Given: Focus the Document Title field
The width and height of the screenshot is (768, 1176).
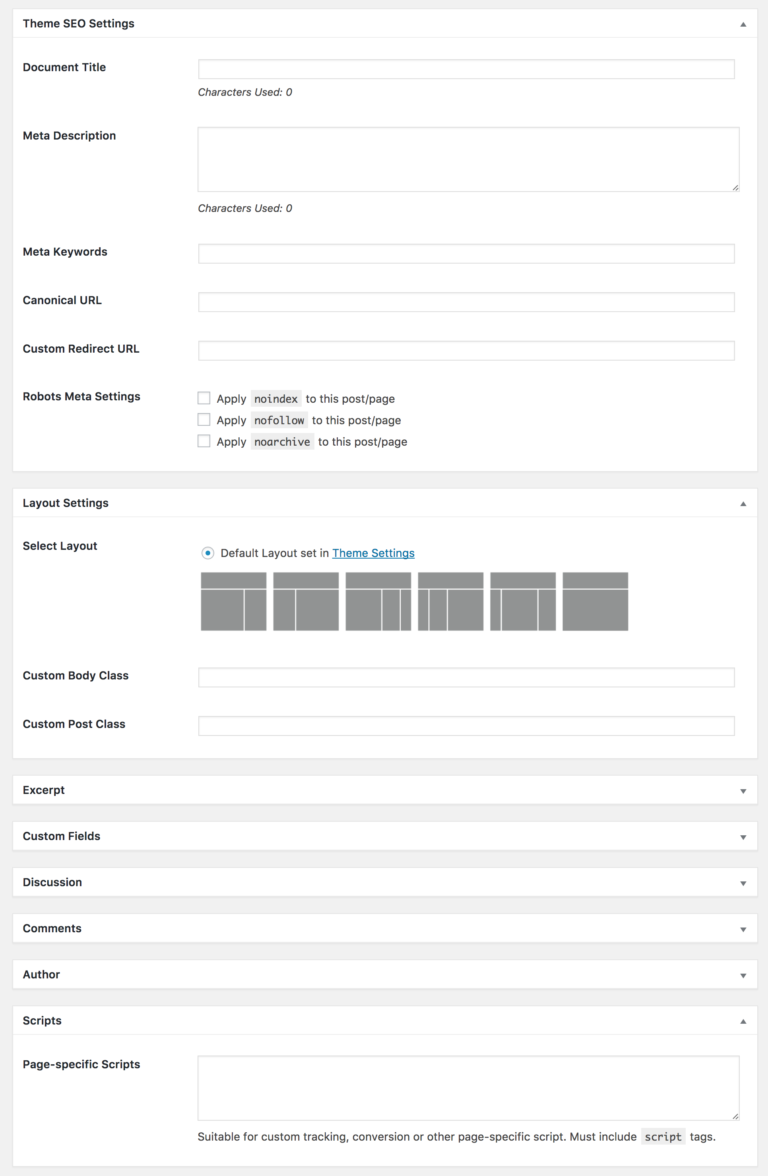Looking at the screenshot, I should (466, 69).
